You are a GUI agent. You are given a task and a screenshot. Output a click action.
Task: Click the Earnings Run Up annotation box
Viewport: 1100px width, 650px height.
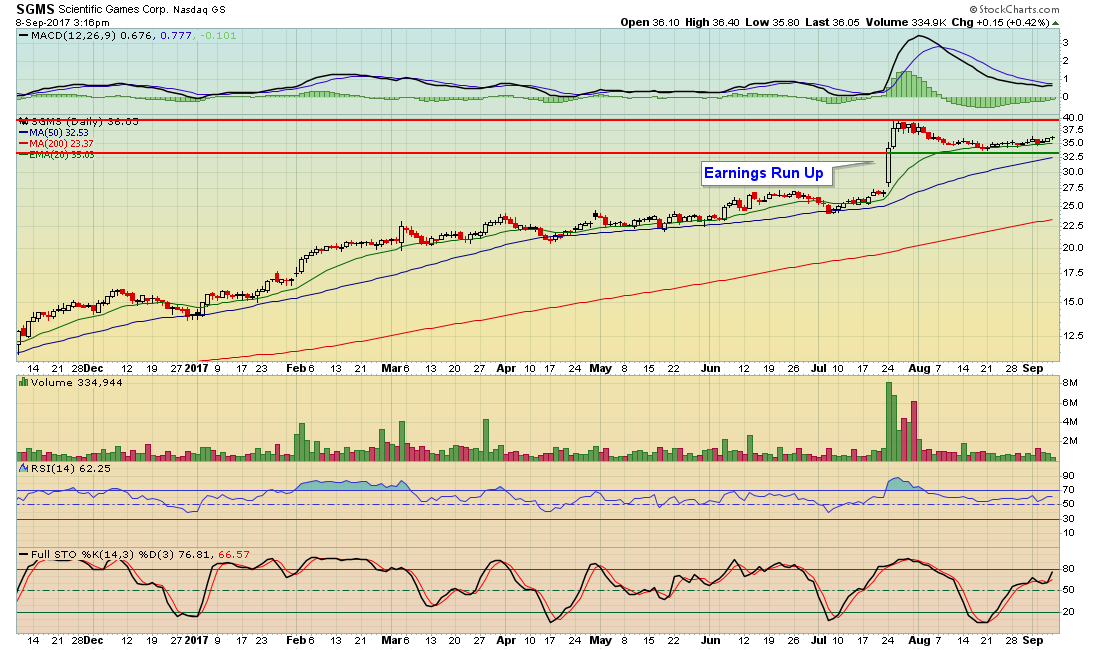click(766, 173)
